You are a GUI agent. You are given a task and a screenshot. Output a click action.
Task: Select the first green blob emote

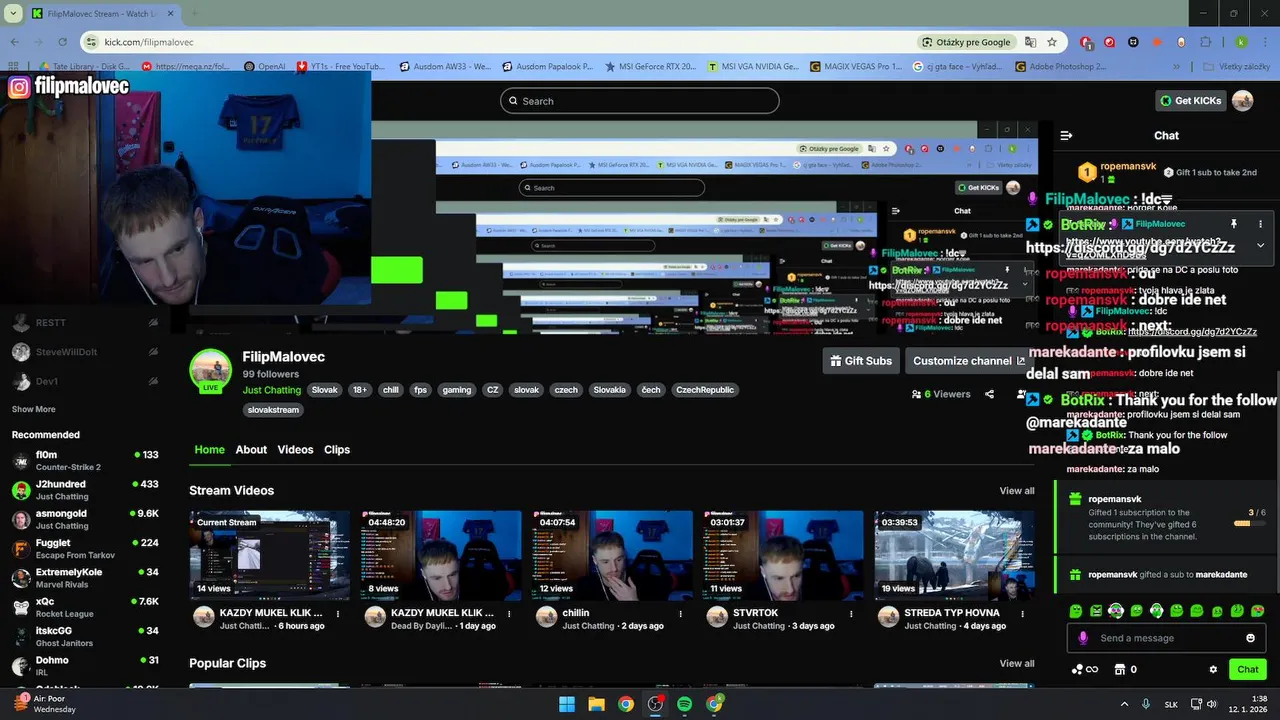(x=1075, y=611)
